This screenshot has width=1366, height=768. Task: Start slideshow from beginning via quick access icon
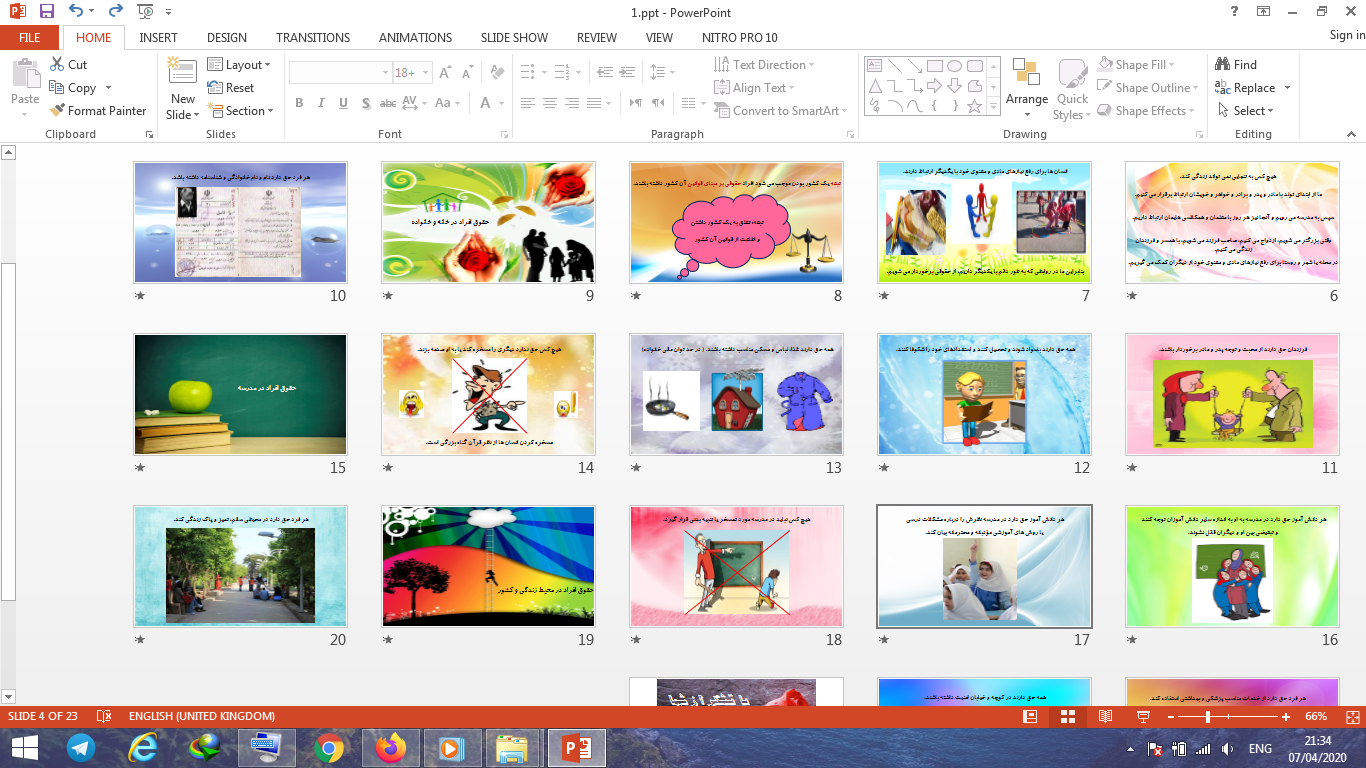[x=146, y=12]
